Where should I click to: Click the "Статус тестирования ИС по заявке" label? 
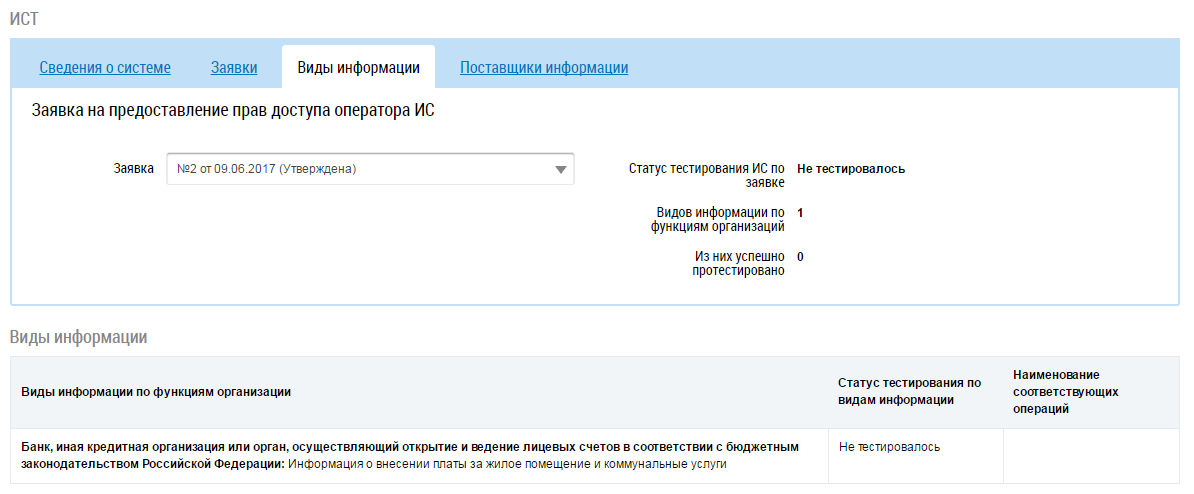point(707,175)
